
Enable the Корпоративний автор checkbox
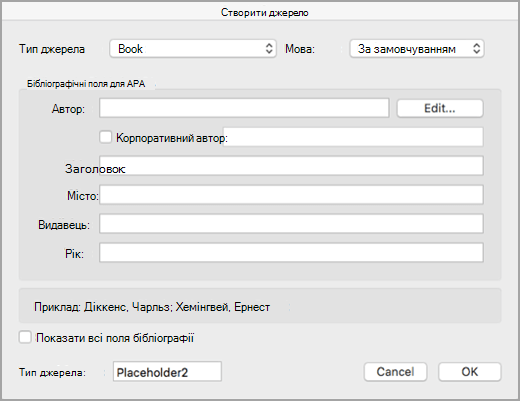tap(106, 137)
